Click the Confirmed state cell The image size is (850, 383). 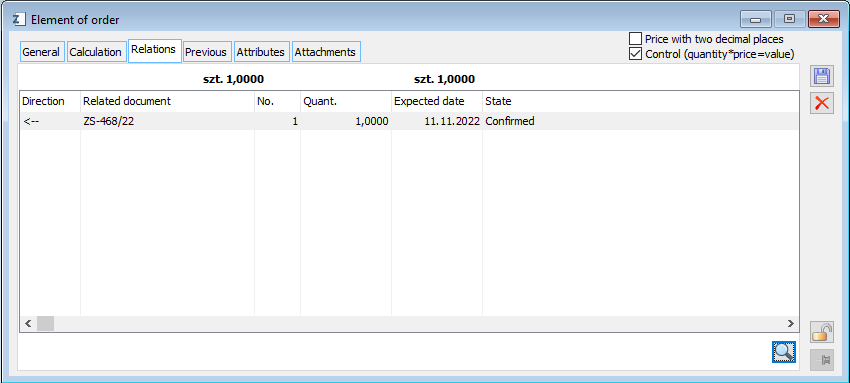coord(640,121)
